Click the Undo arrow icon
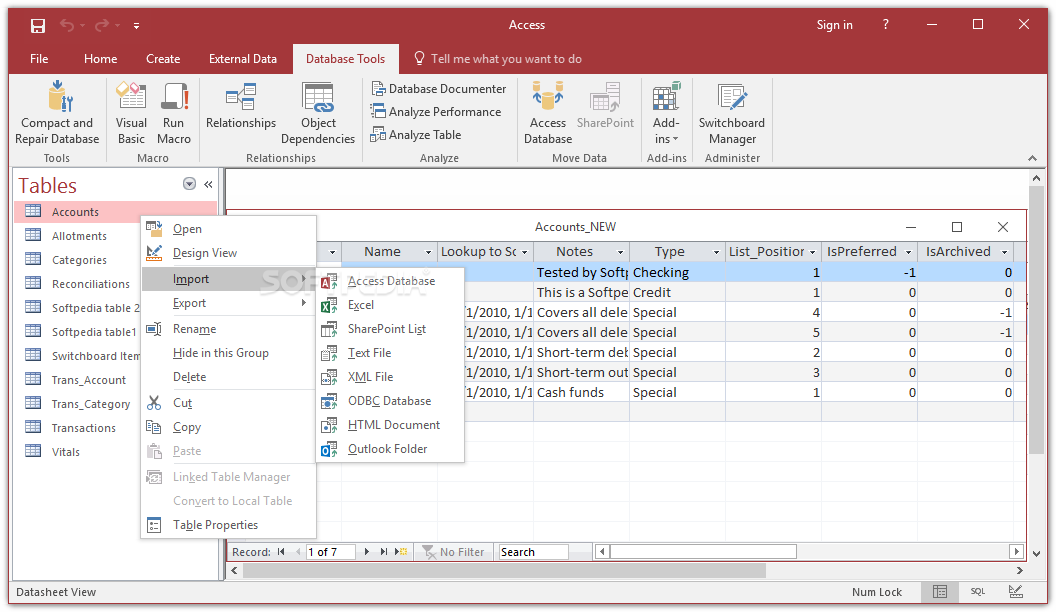This screenshot has height=612, width=1056. point(67,26)
